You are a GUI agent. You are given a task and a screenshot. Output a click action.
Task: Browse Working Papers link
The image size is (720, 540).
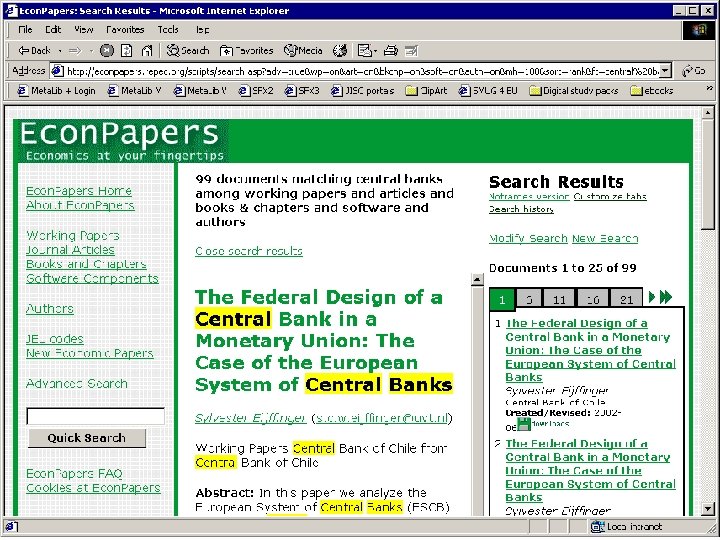pos(73,236)
